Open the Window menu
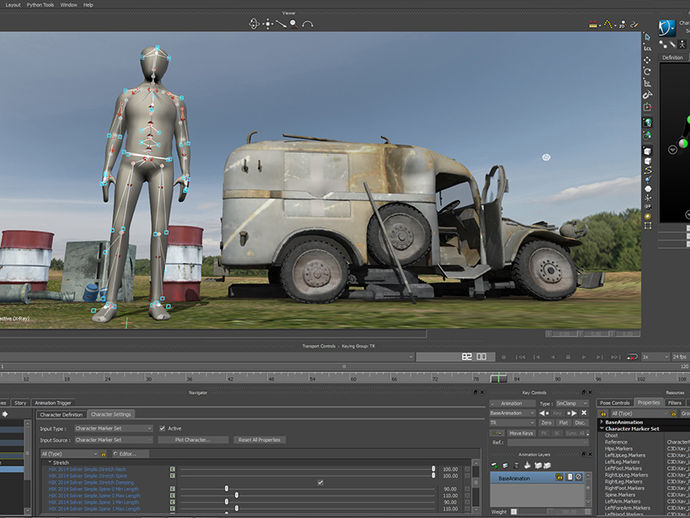 point(69,5)
